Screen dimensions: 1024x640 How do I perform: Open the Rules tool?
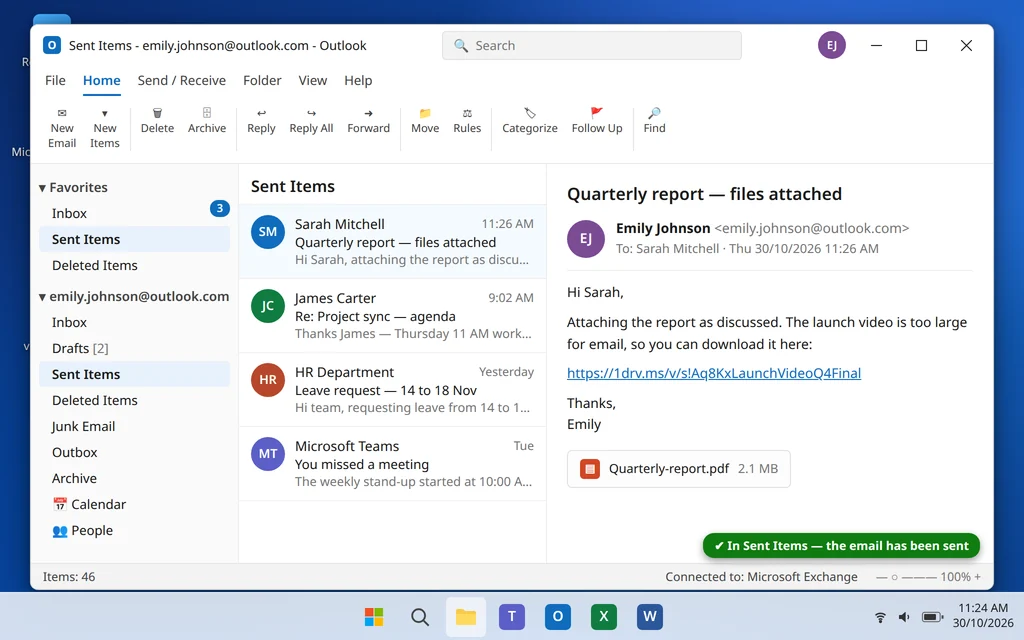coord(467,121)
